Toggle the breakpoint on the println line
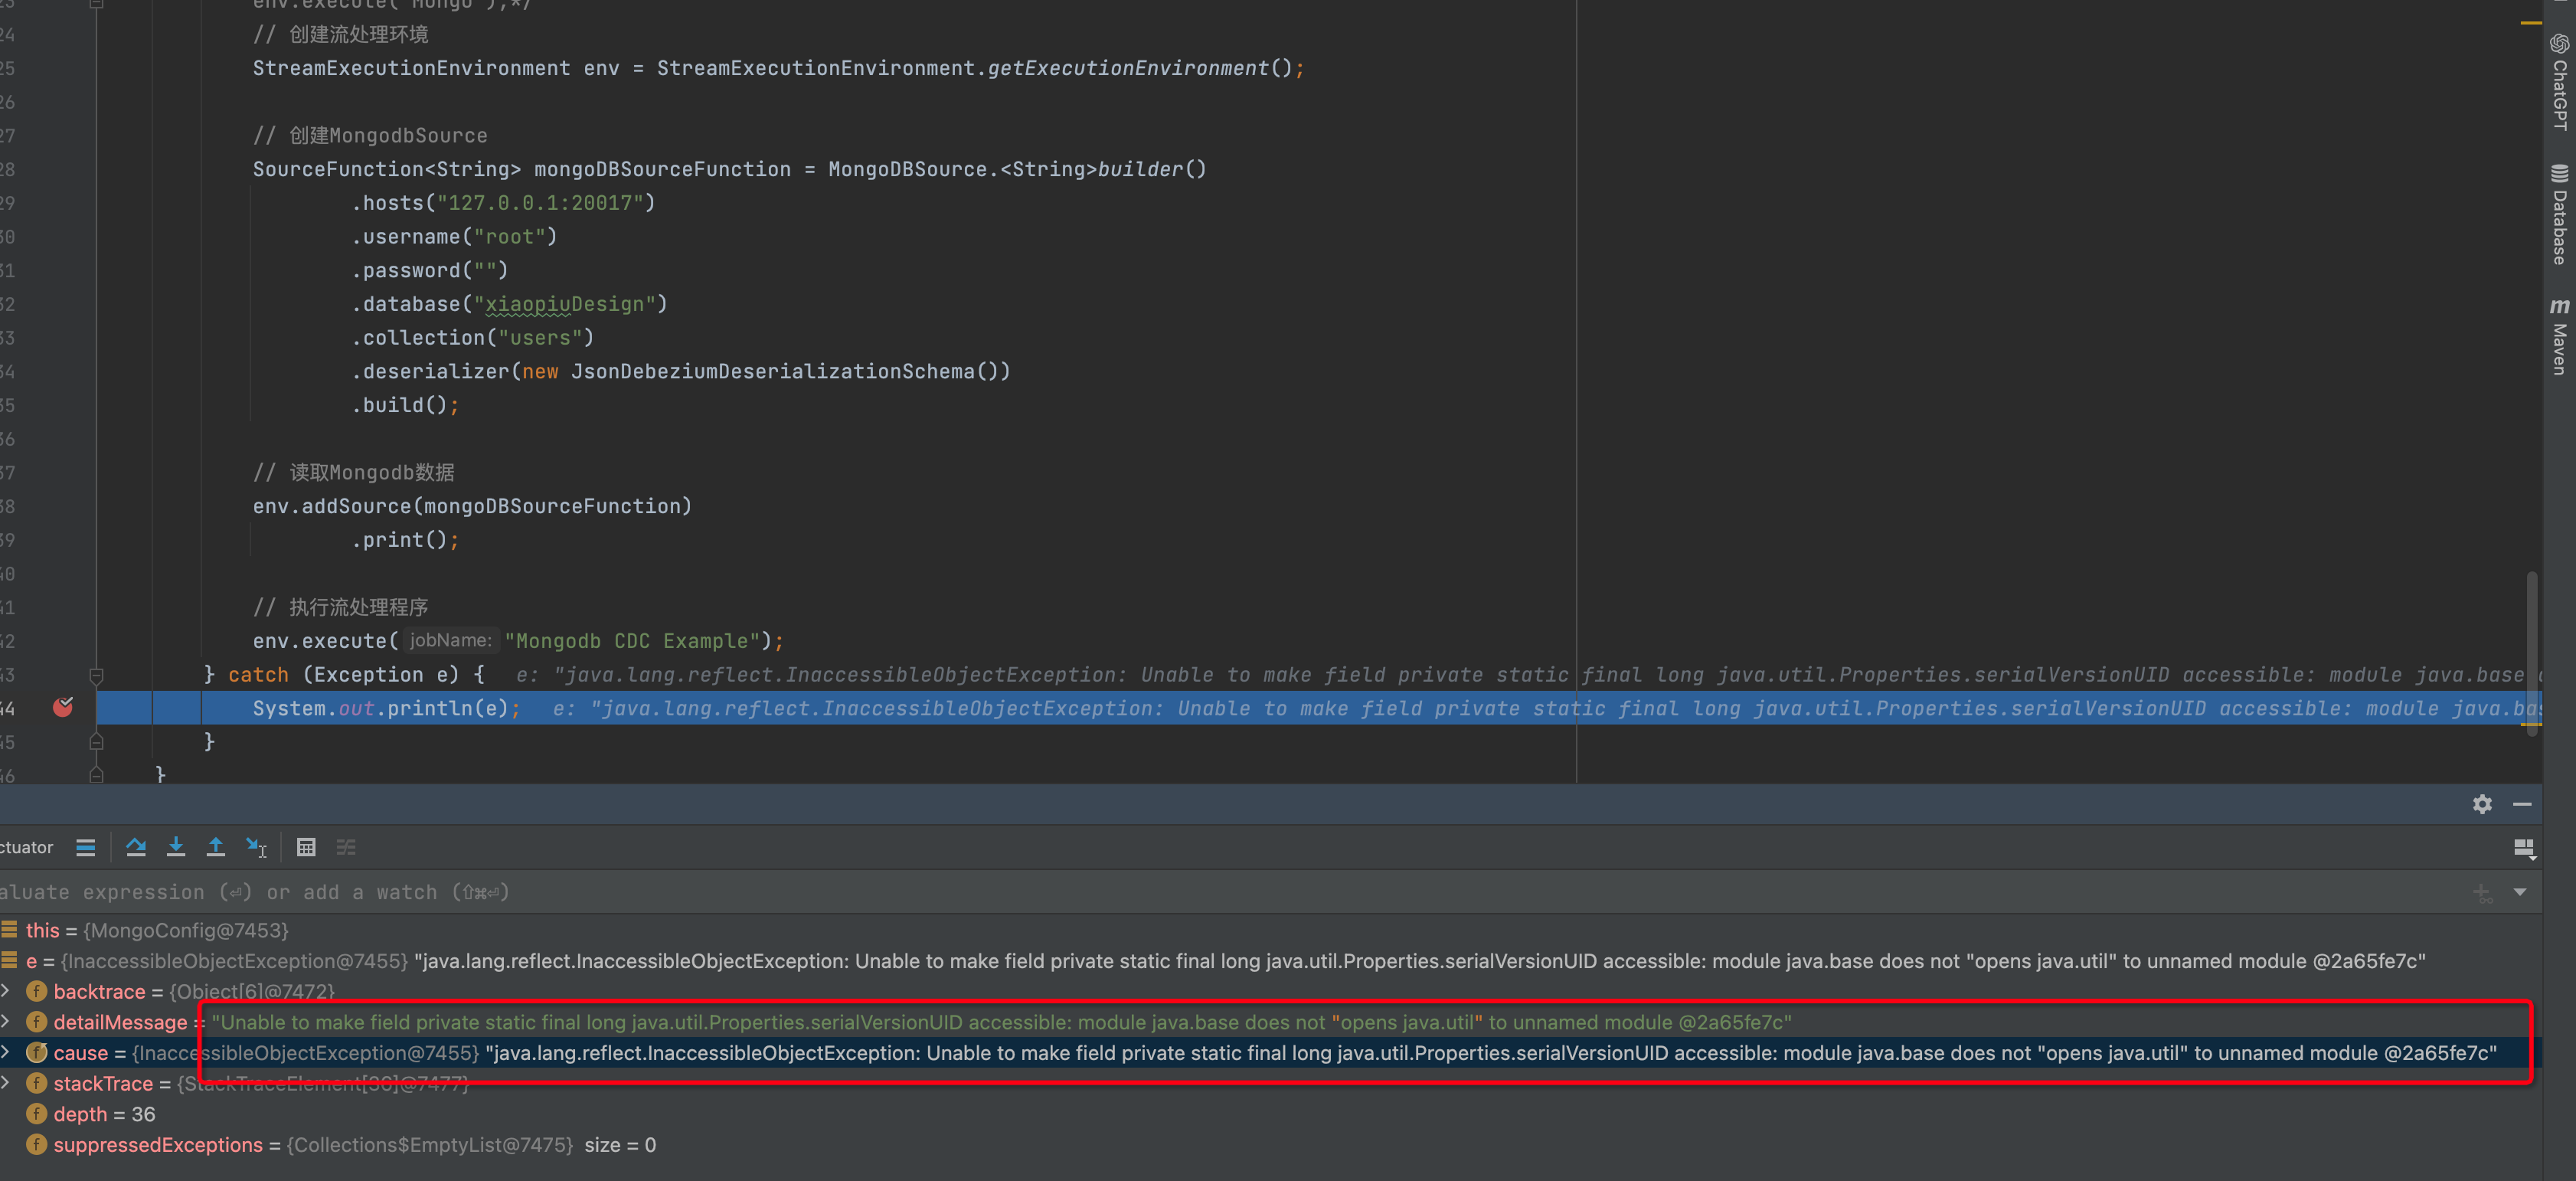The width and height of the screenshot is (2576, 1181). point(63,708)
